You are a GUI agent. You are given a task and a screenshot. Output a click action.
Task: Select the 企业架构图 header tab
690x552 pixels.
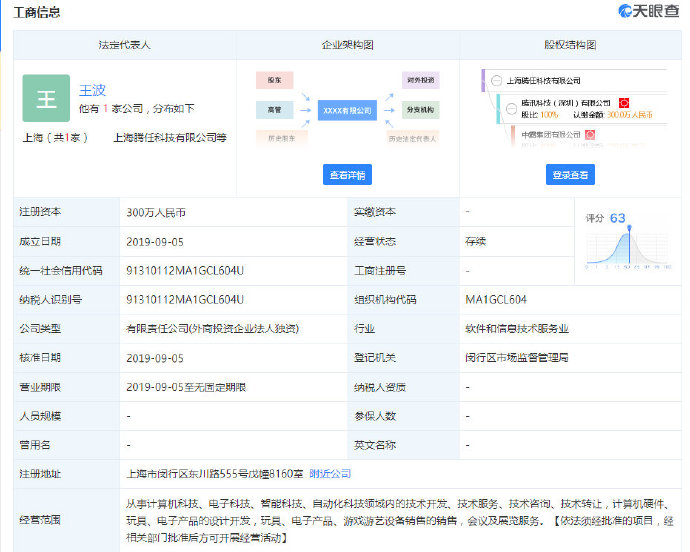click(348, 45)
